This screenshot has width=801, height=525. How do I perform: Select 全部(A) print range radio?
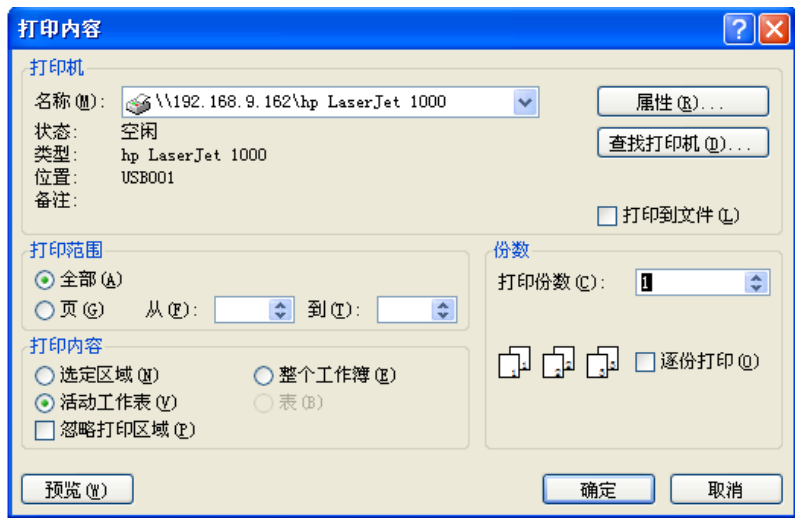click(44, 280)
